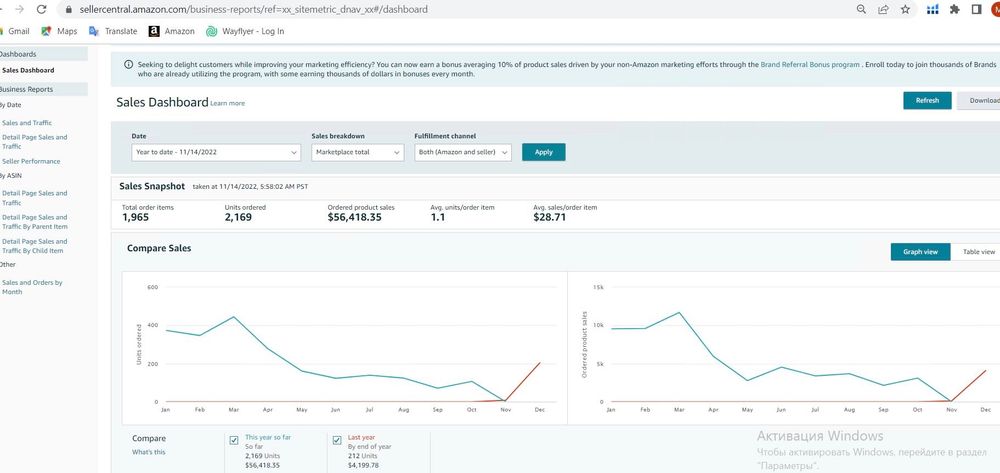Open the Wayflyer - Log In bookmark
1000x473 pixels.
[x=245, y=31]
